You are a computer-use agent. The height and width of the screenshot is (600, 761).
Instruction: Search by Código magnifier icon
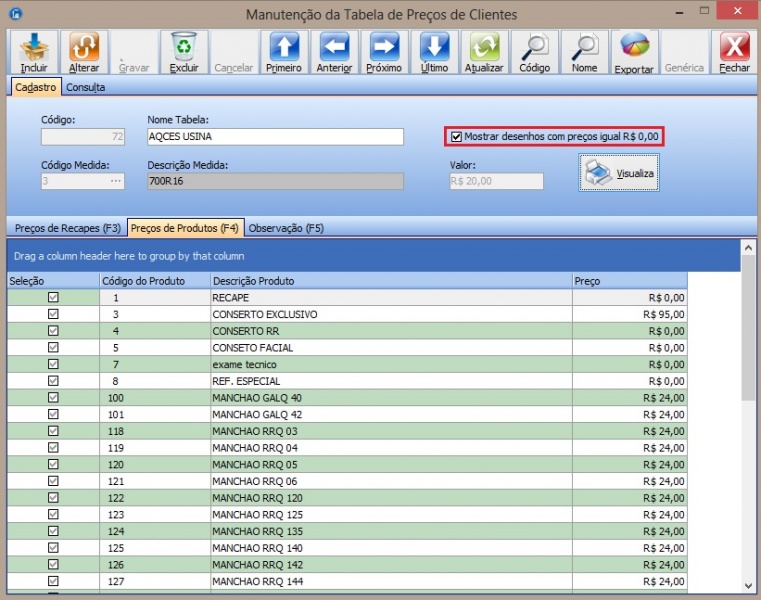point(535,51)
